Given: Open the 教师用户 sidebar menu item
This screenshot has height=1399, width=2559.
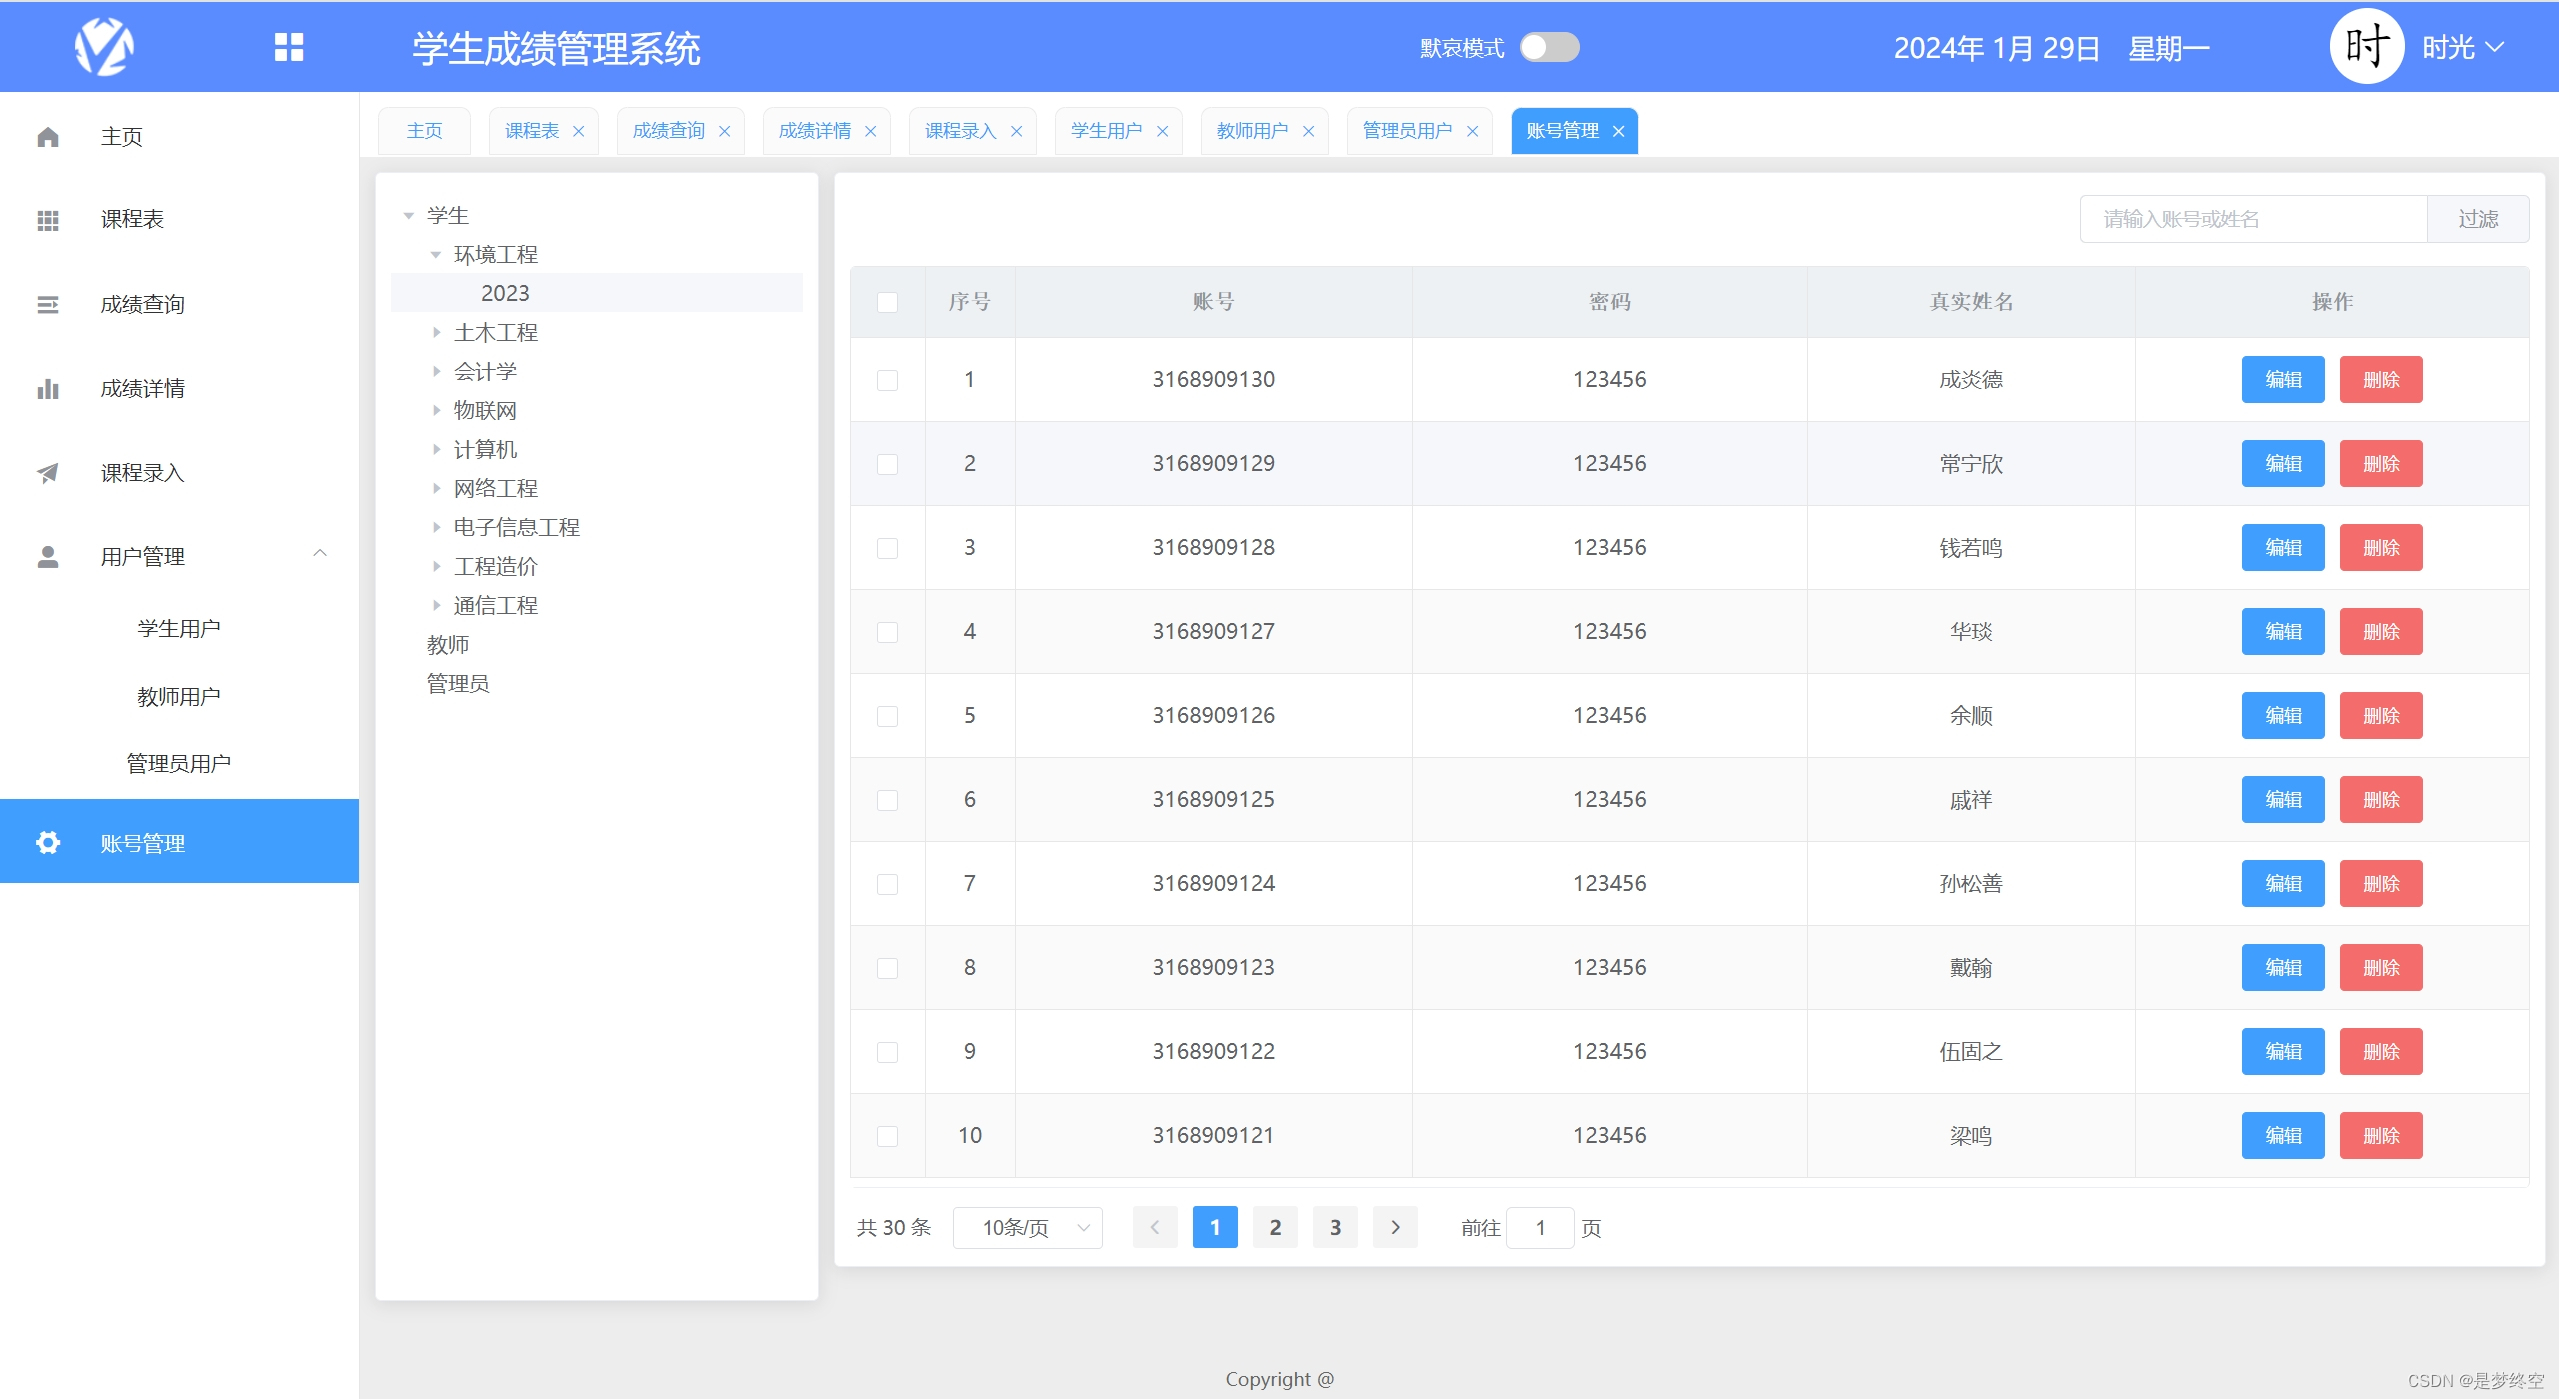Looking at the screenshot, I should [178, 696].
